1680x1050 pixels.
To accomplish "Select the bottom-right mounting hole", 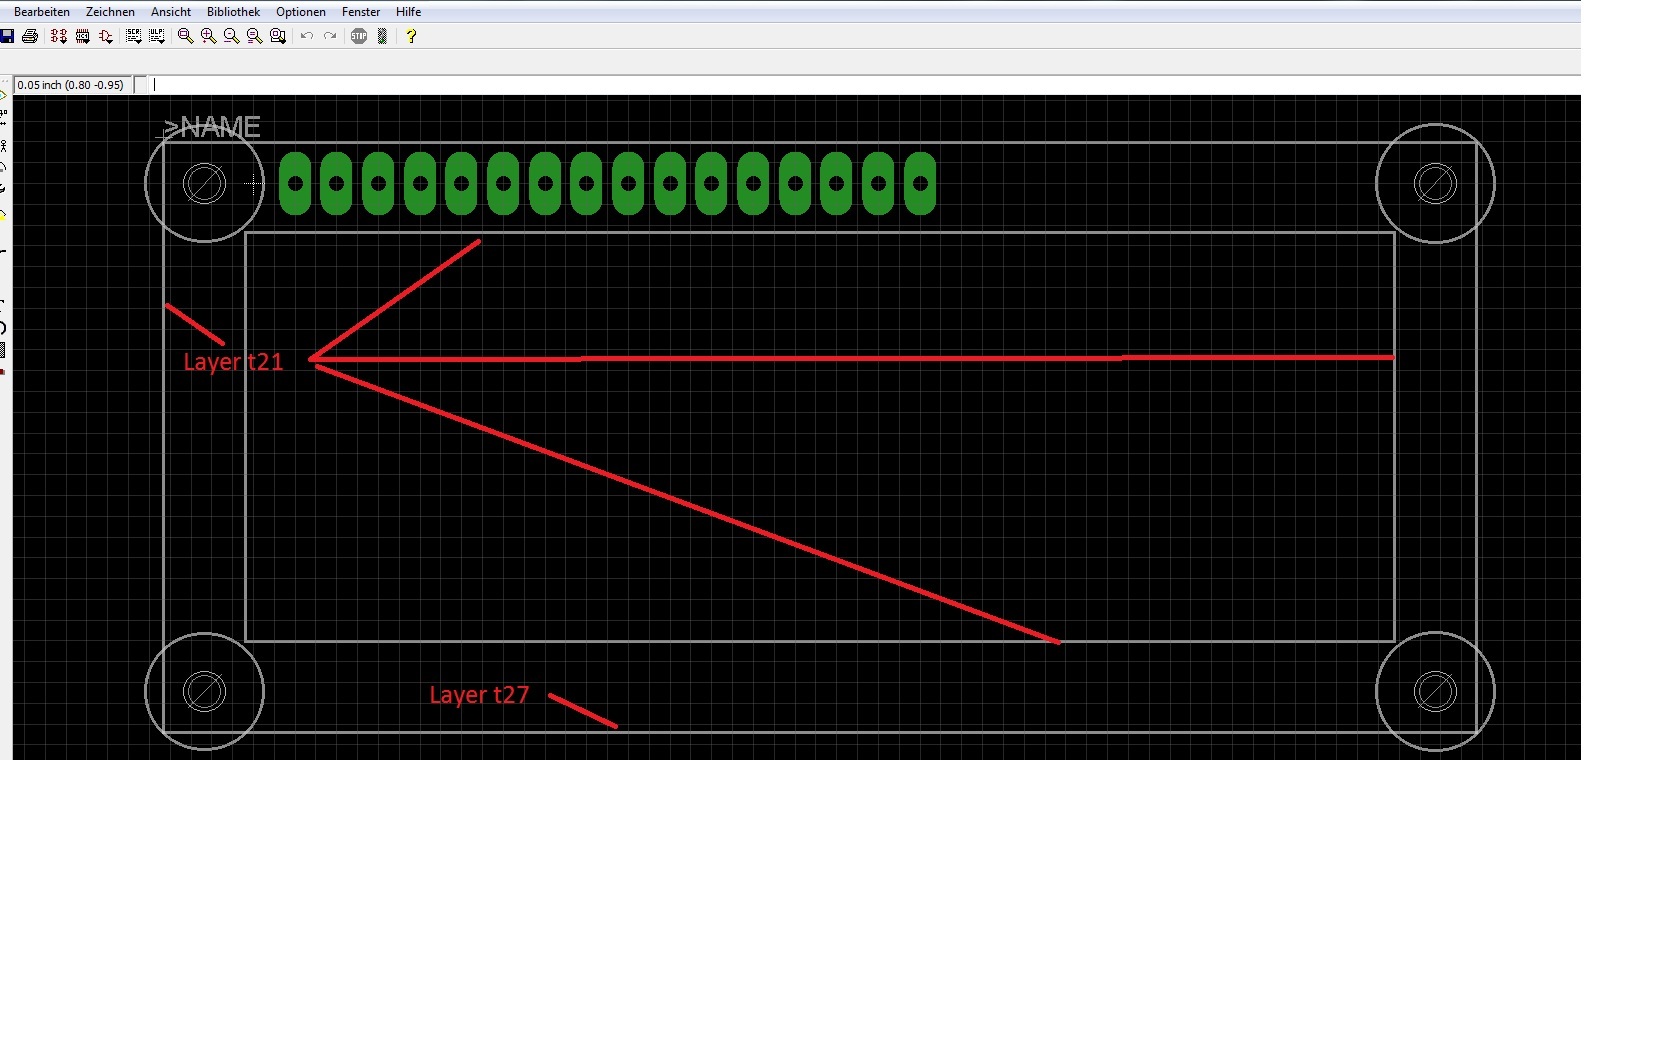I will tap(1435, 691).
